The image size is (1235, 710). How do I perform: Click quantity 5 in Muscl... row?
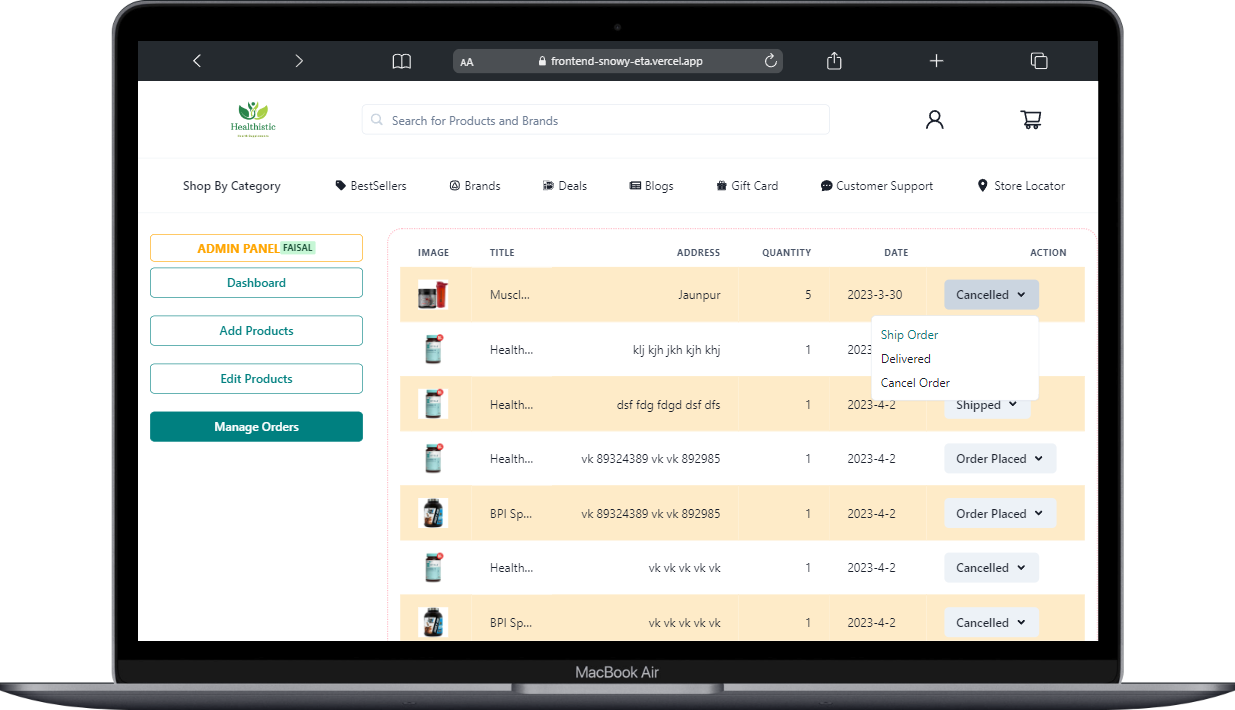[808, 295]
